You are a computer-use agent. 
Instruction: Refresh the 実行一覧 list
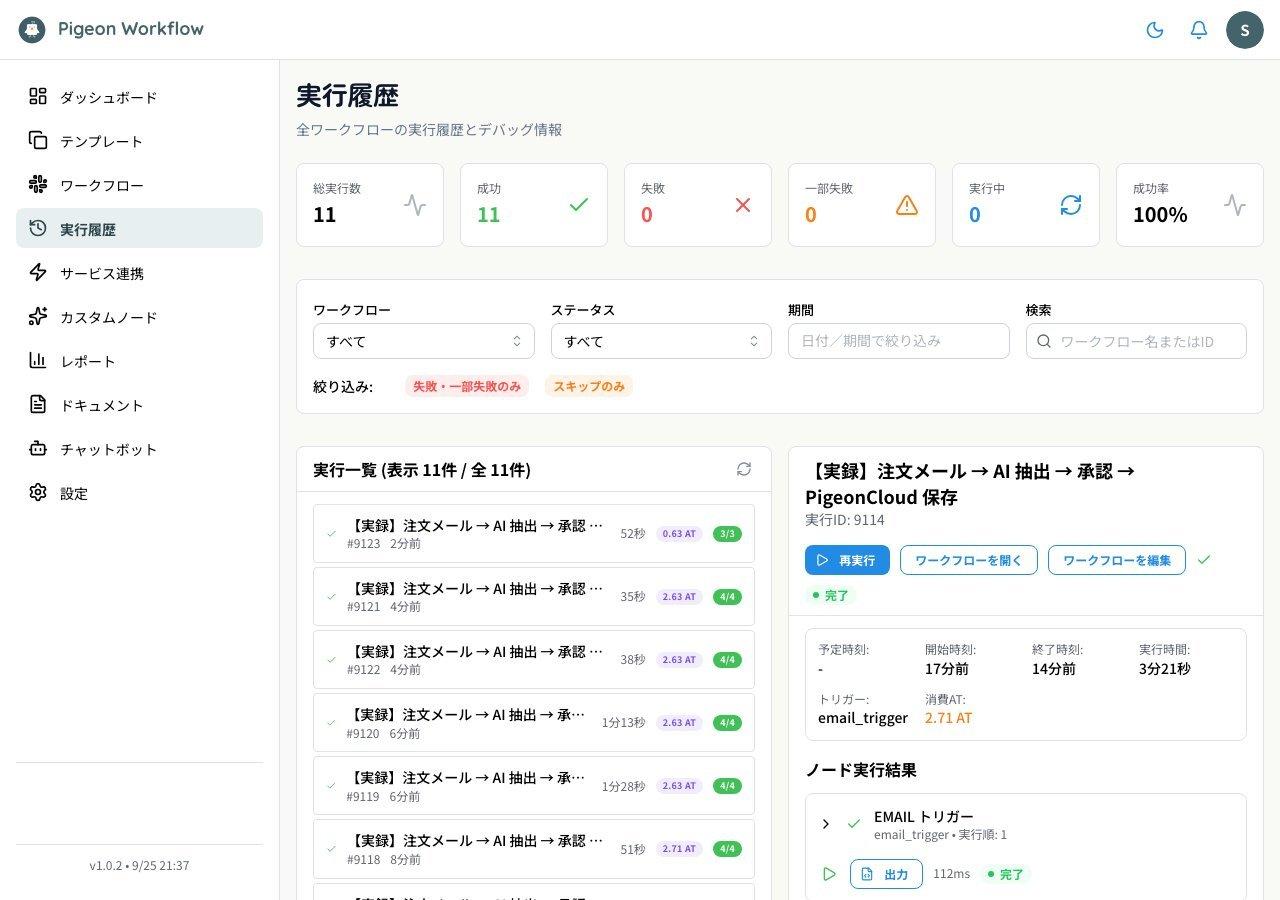click(x=744, y=469)
